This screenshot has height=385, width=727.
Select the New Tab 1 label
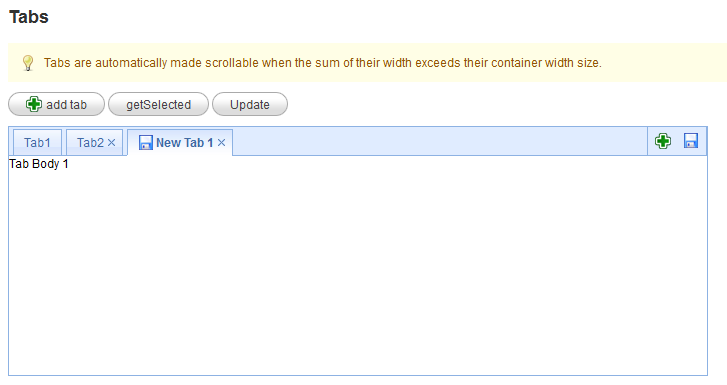pyautogui.click(x=185, y=142)
